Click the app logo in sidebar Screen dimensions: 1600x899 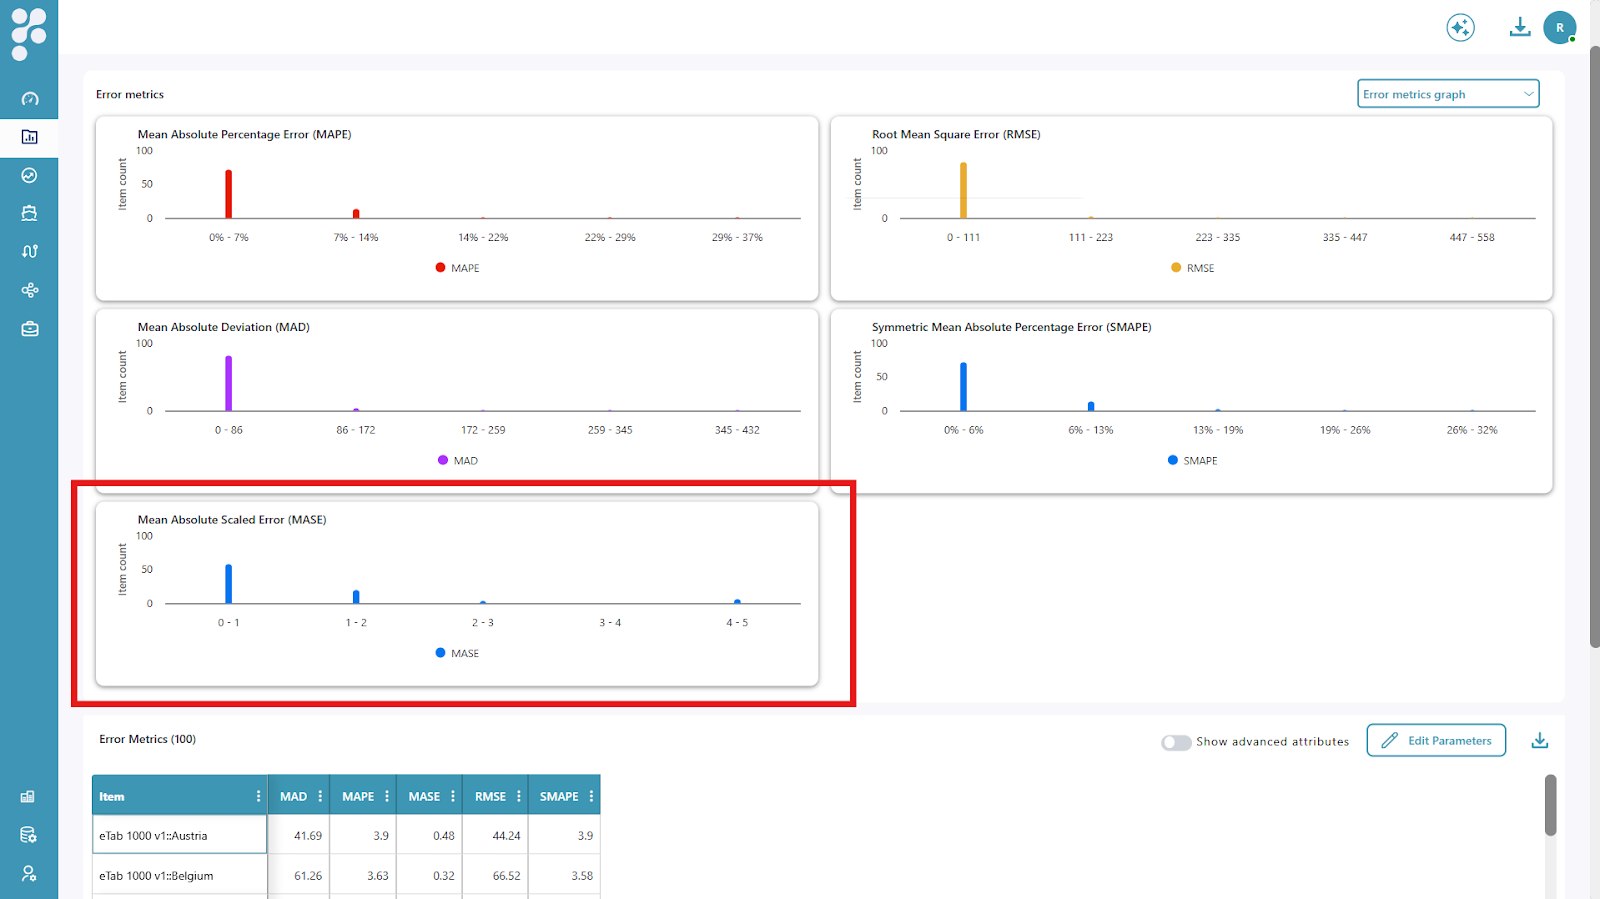29,34
